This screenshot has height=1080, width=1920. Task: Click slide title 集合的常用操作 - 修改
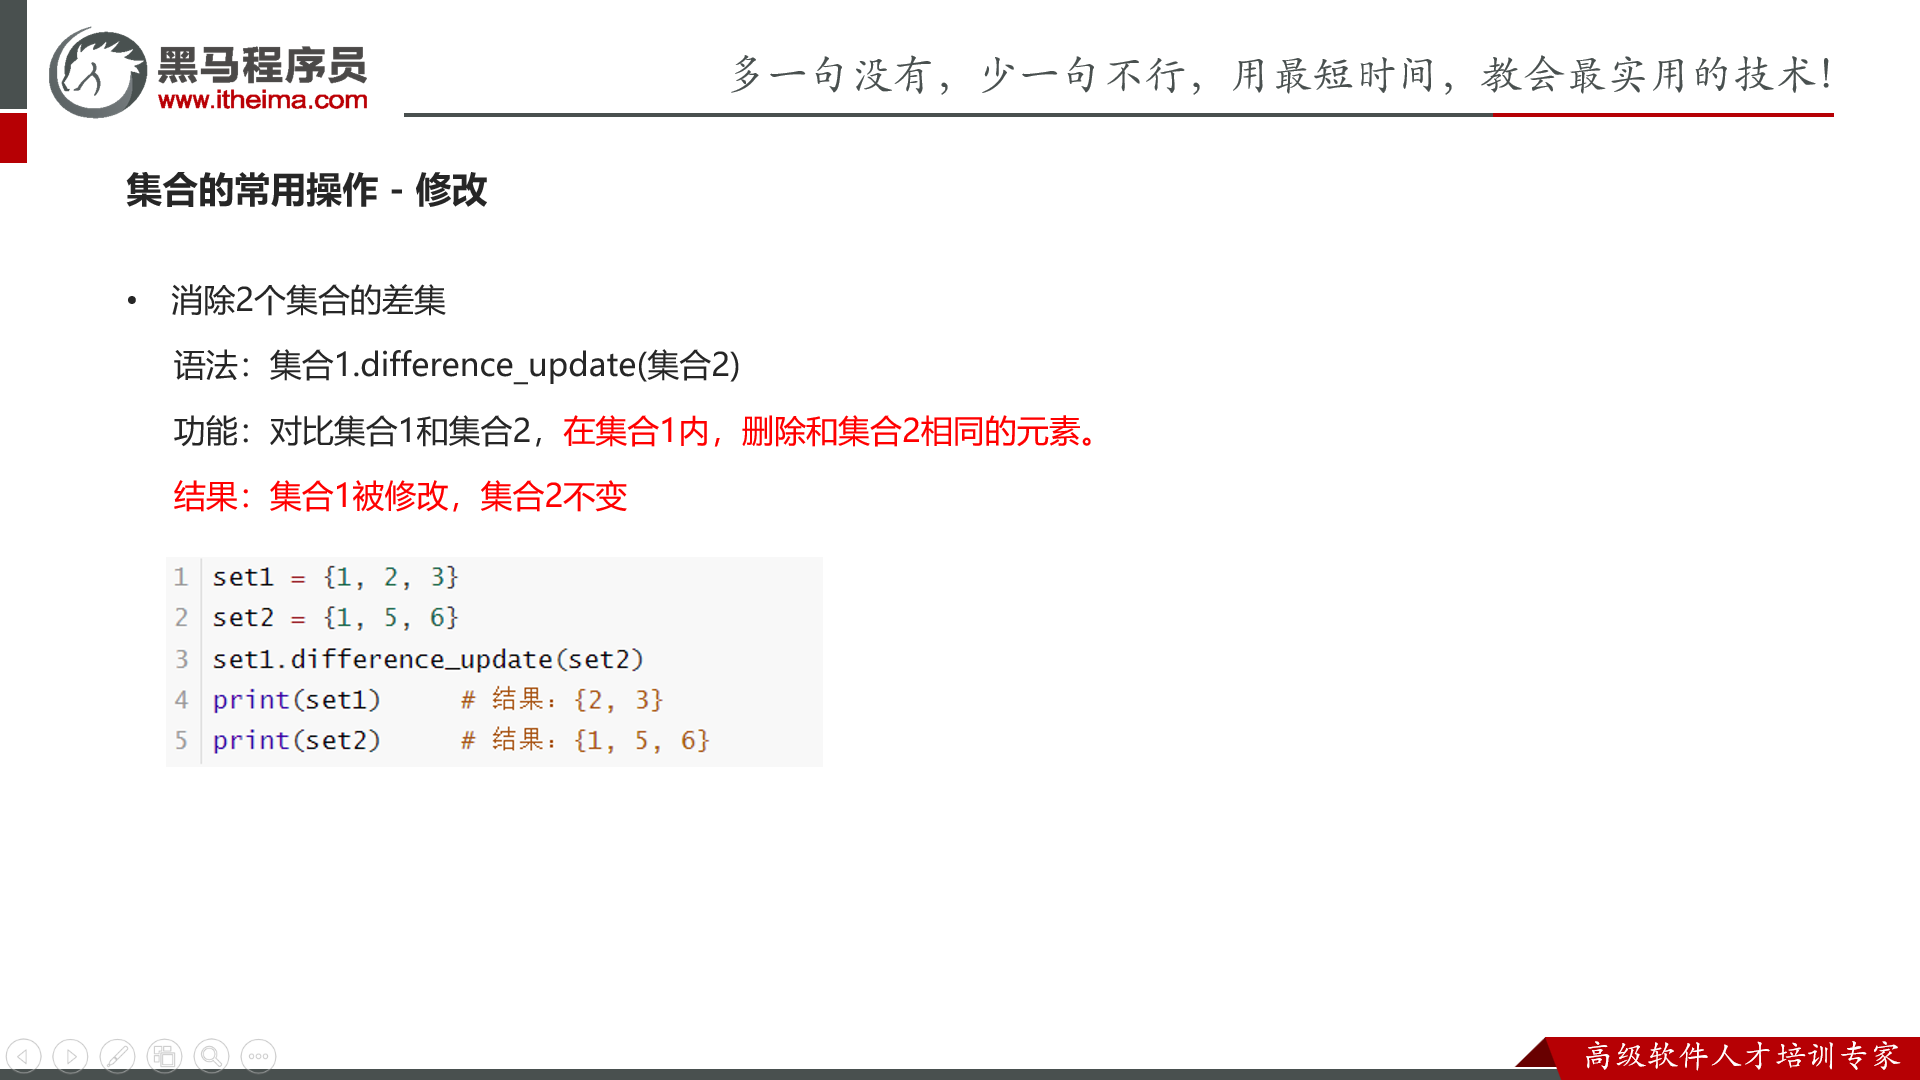pos(306,190)
